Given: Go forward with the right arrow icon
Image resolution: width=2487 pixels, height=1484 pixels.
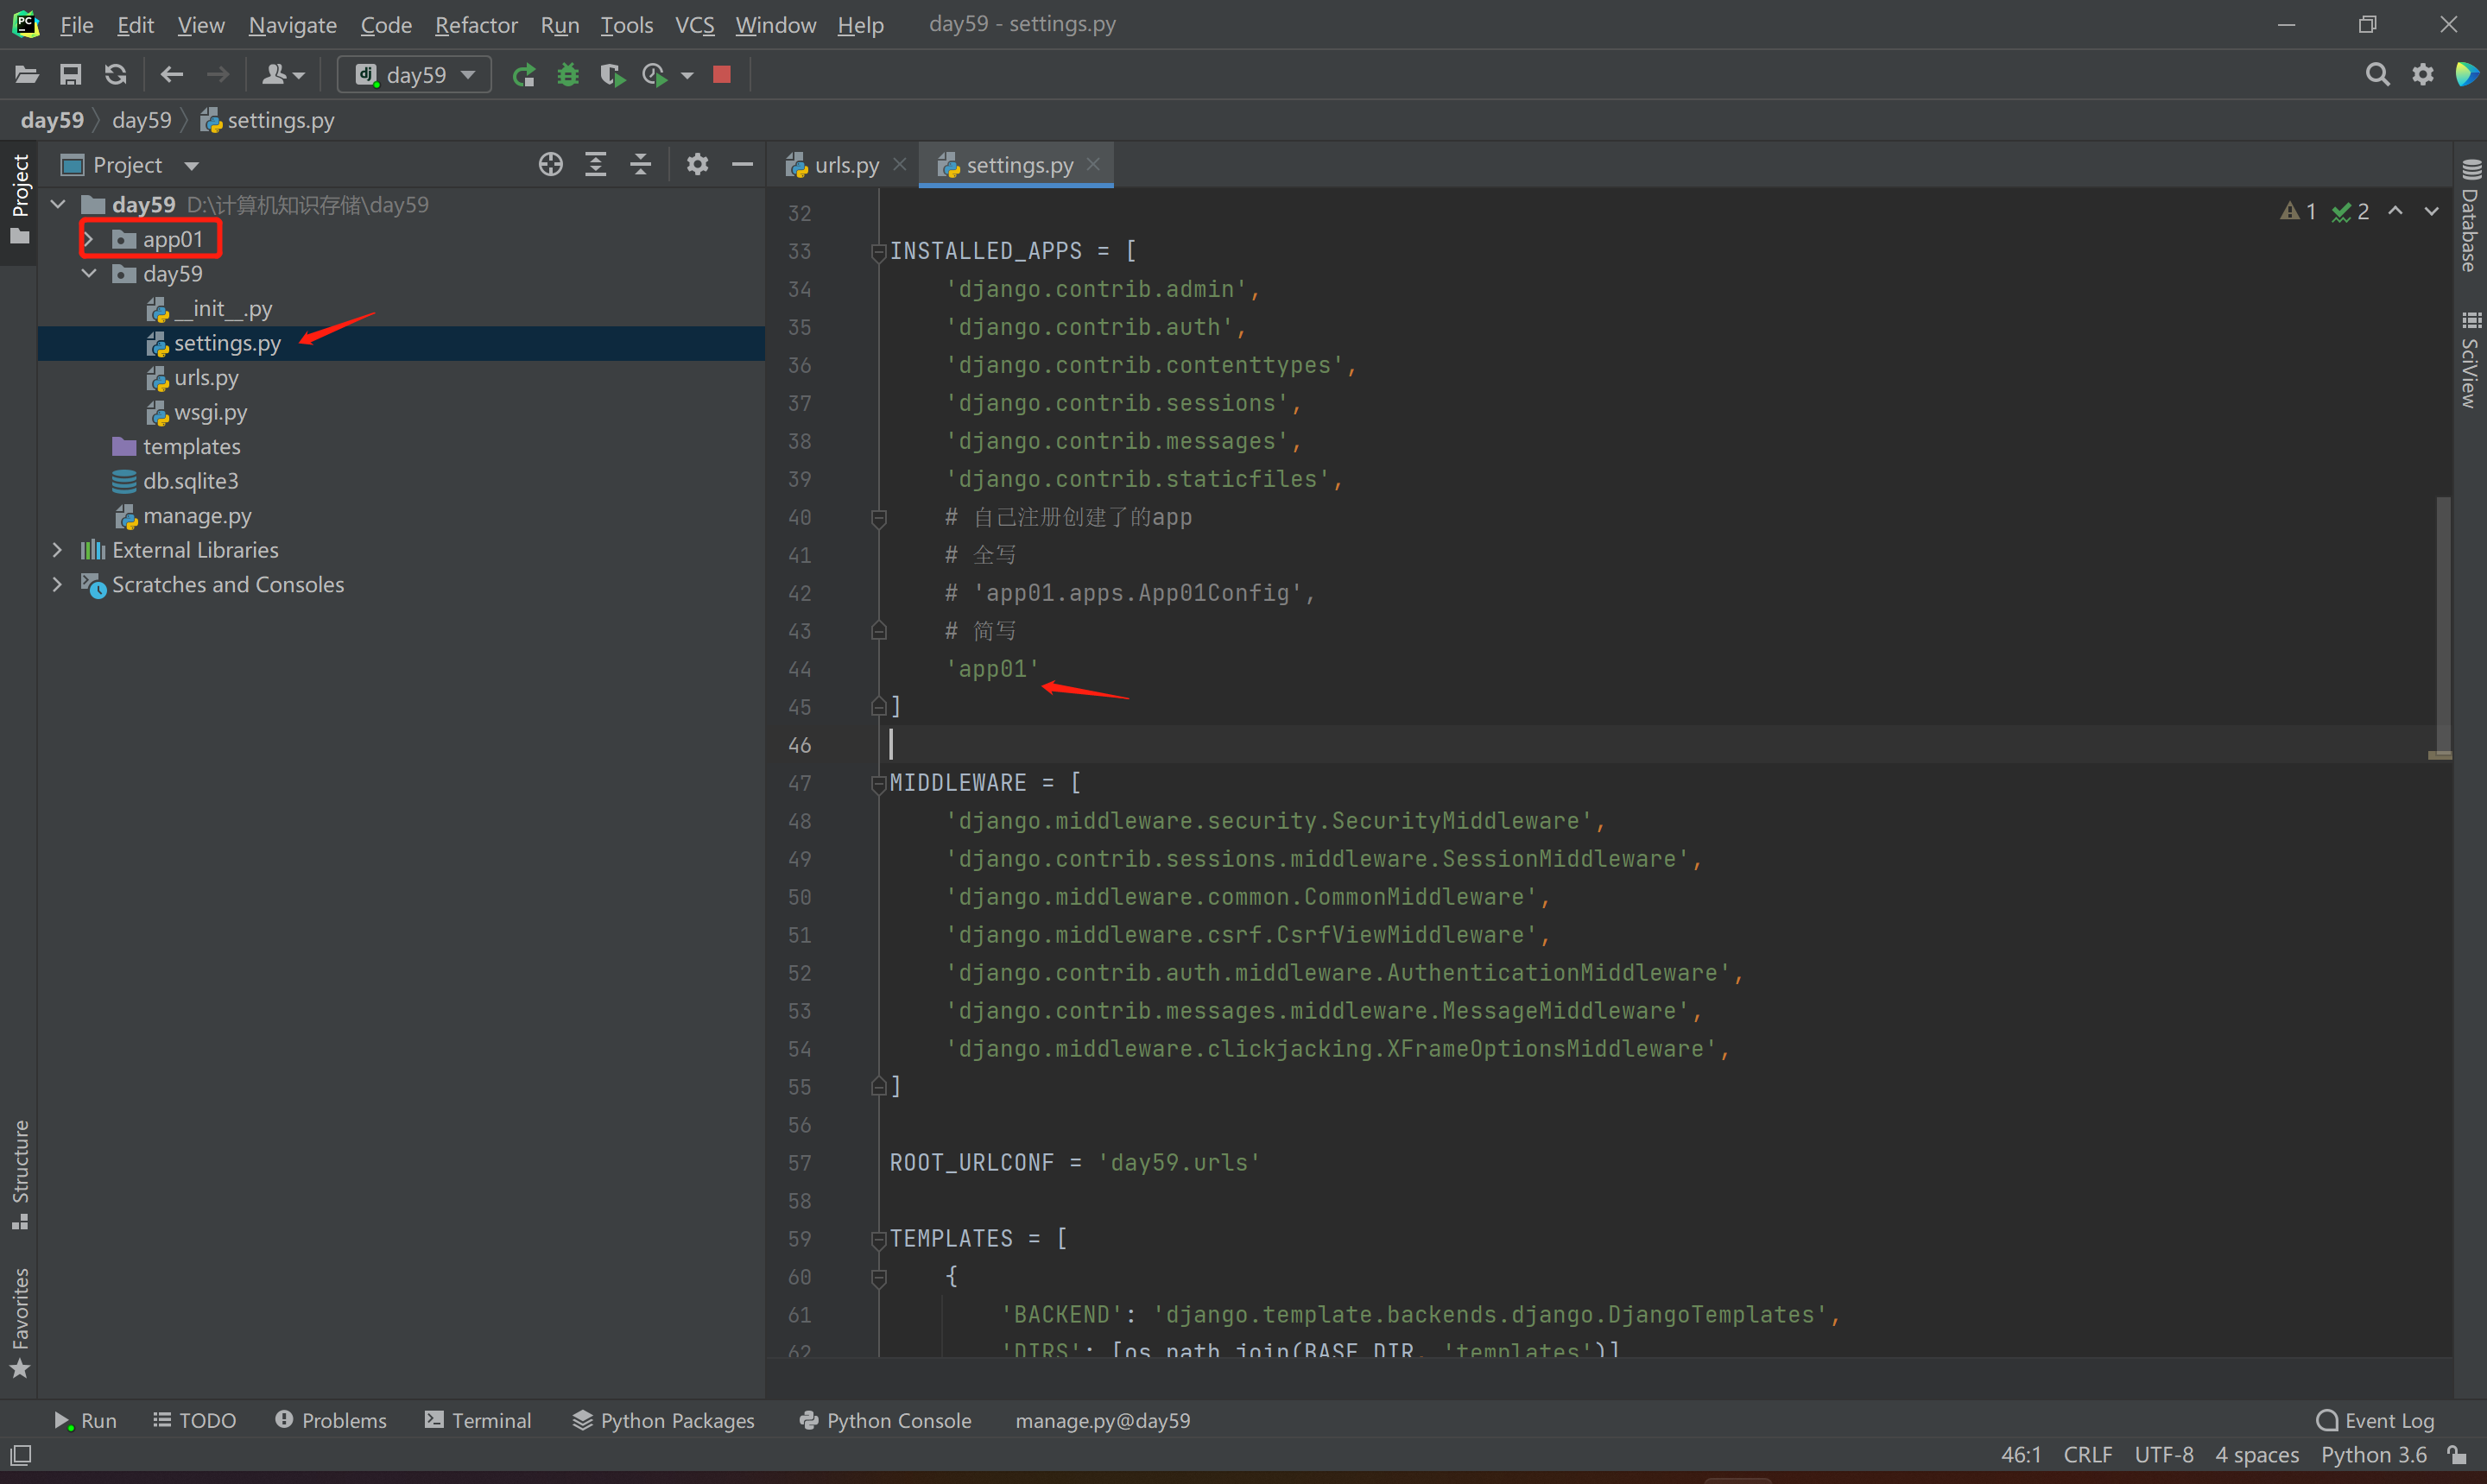Looking at the screenshot, I should 217,75.
